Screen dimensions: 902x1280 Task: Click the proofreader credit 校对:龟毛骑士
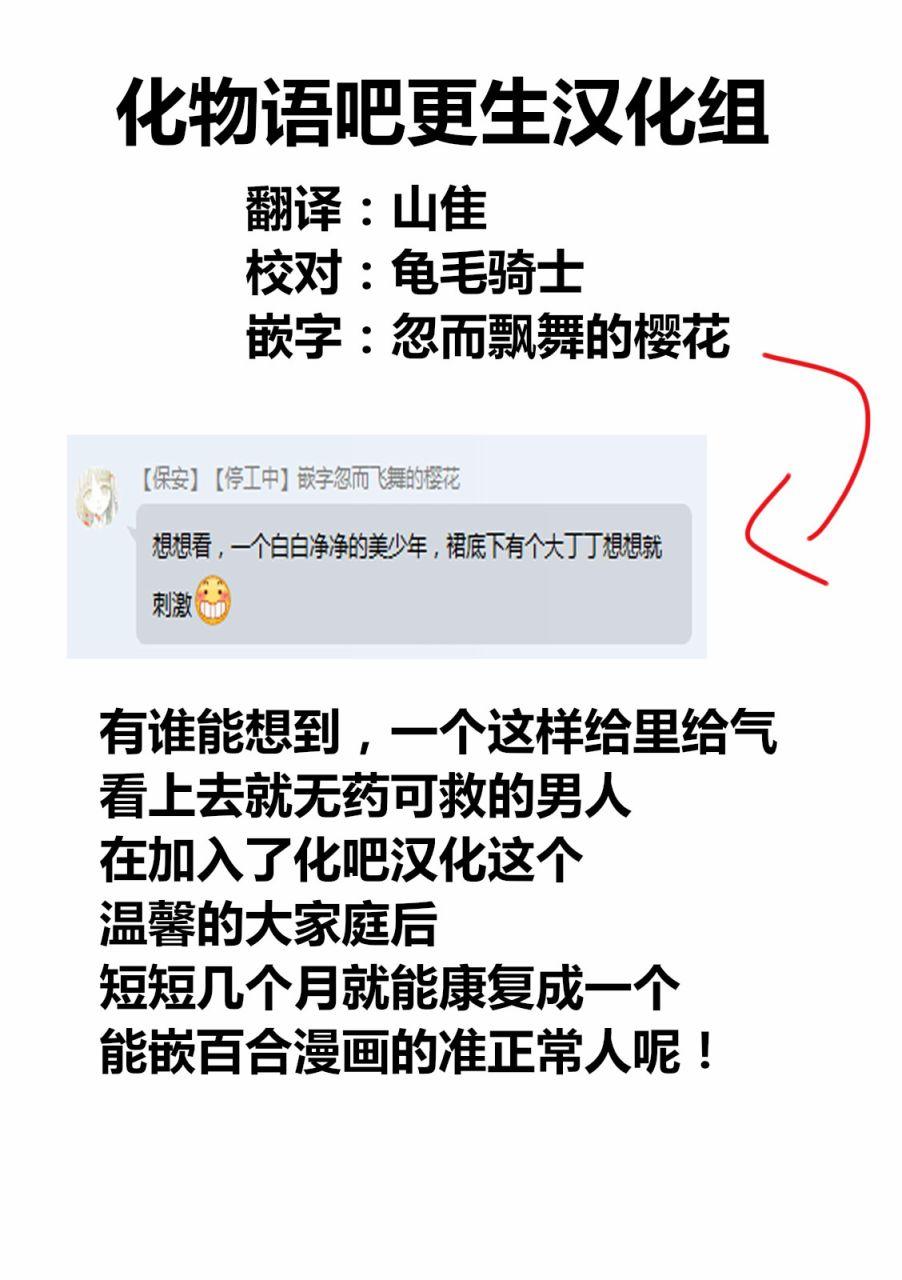coord(415,273)
